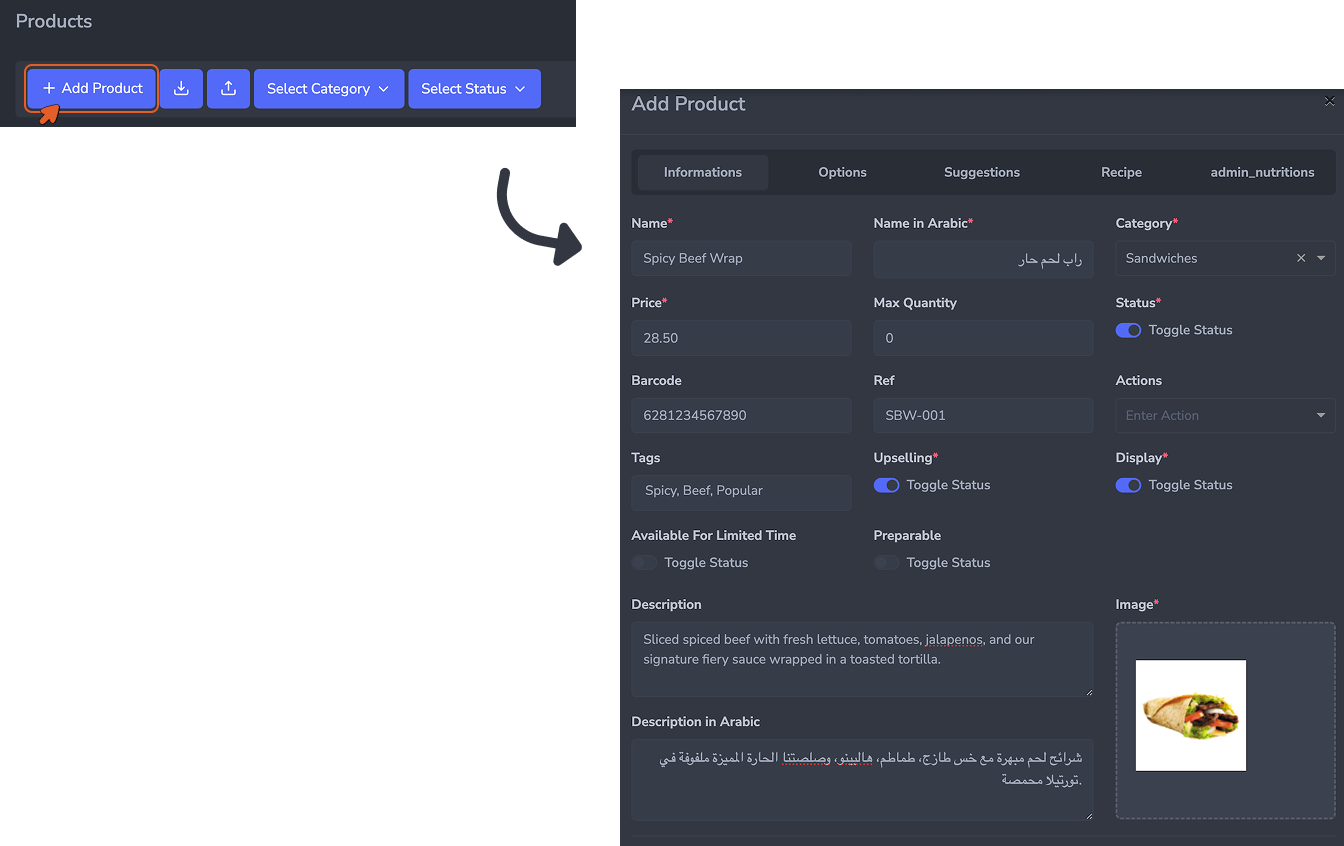Click the Ref field with SBW-001

[x=984, y=415]
